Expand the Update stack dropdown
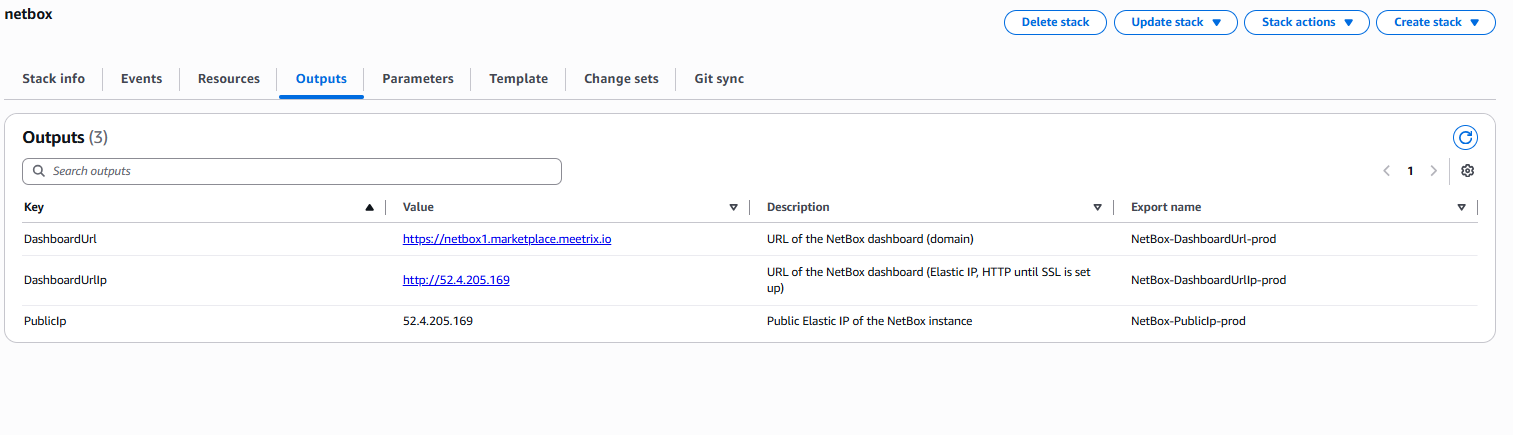Viewport: 1513px width, 435px height. 1176,22
